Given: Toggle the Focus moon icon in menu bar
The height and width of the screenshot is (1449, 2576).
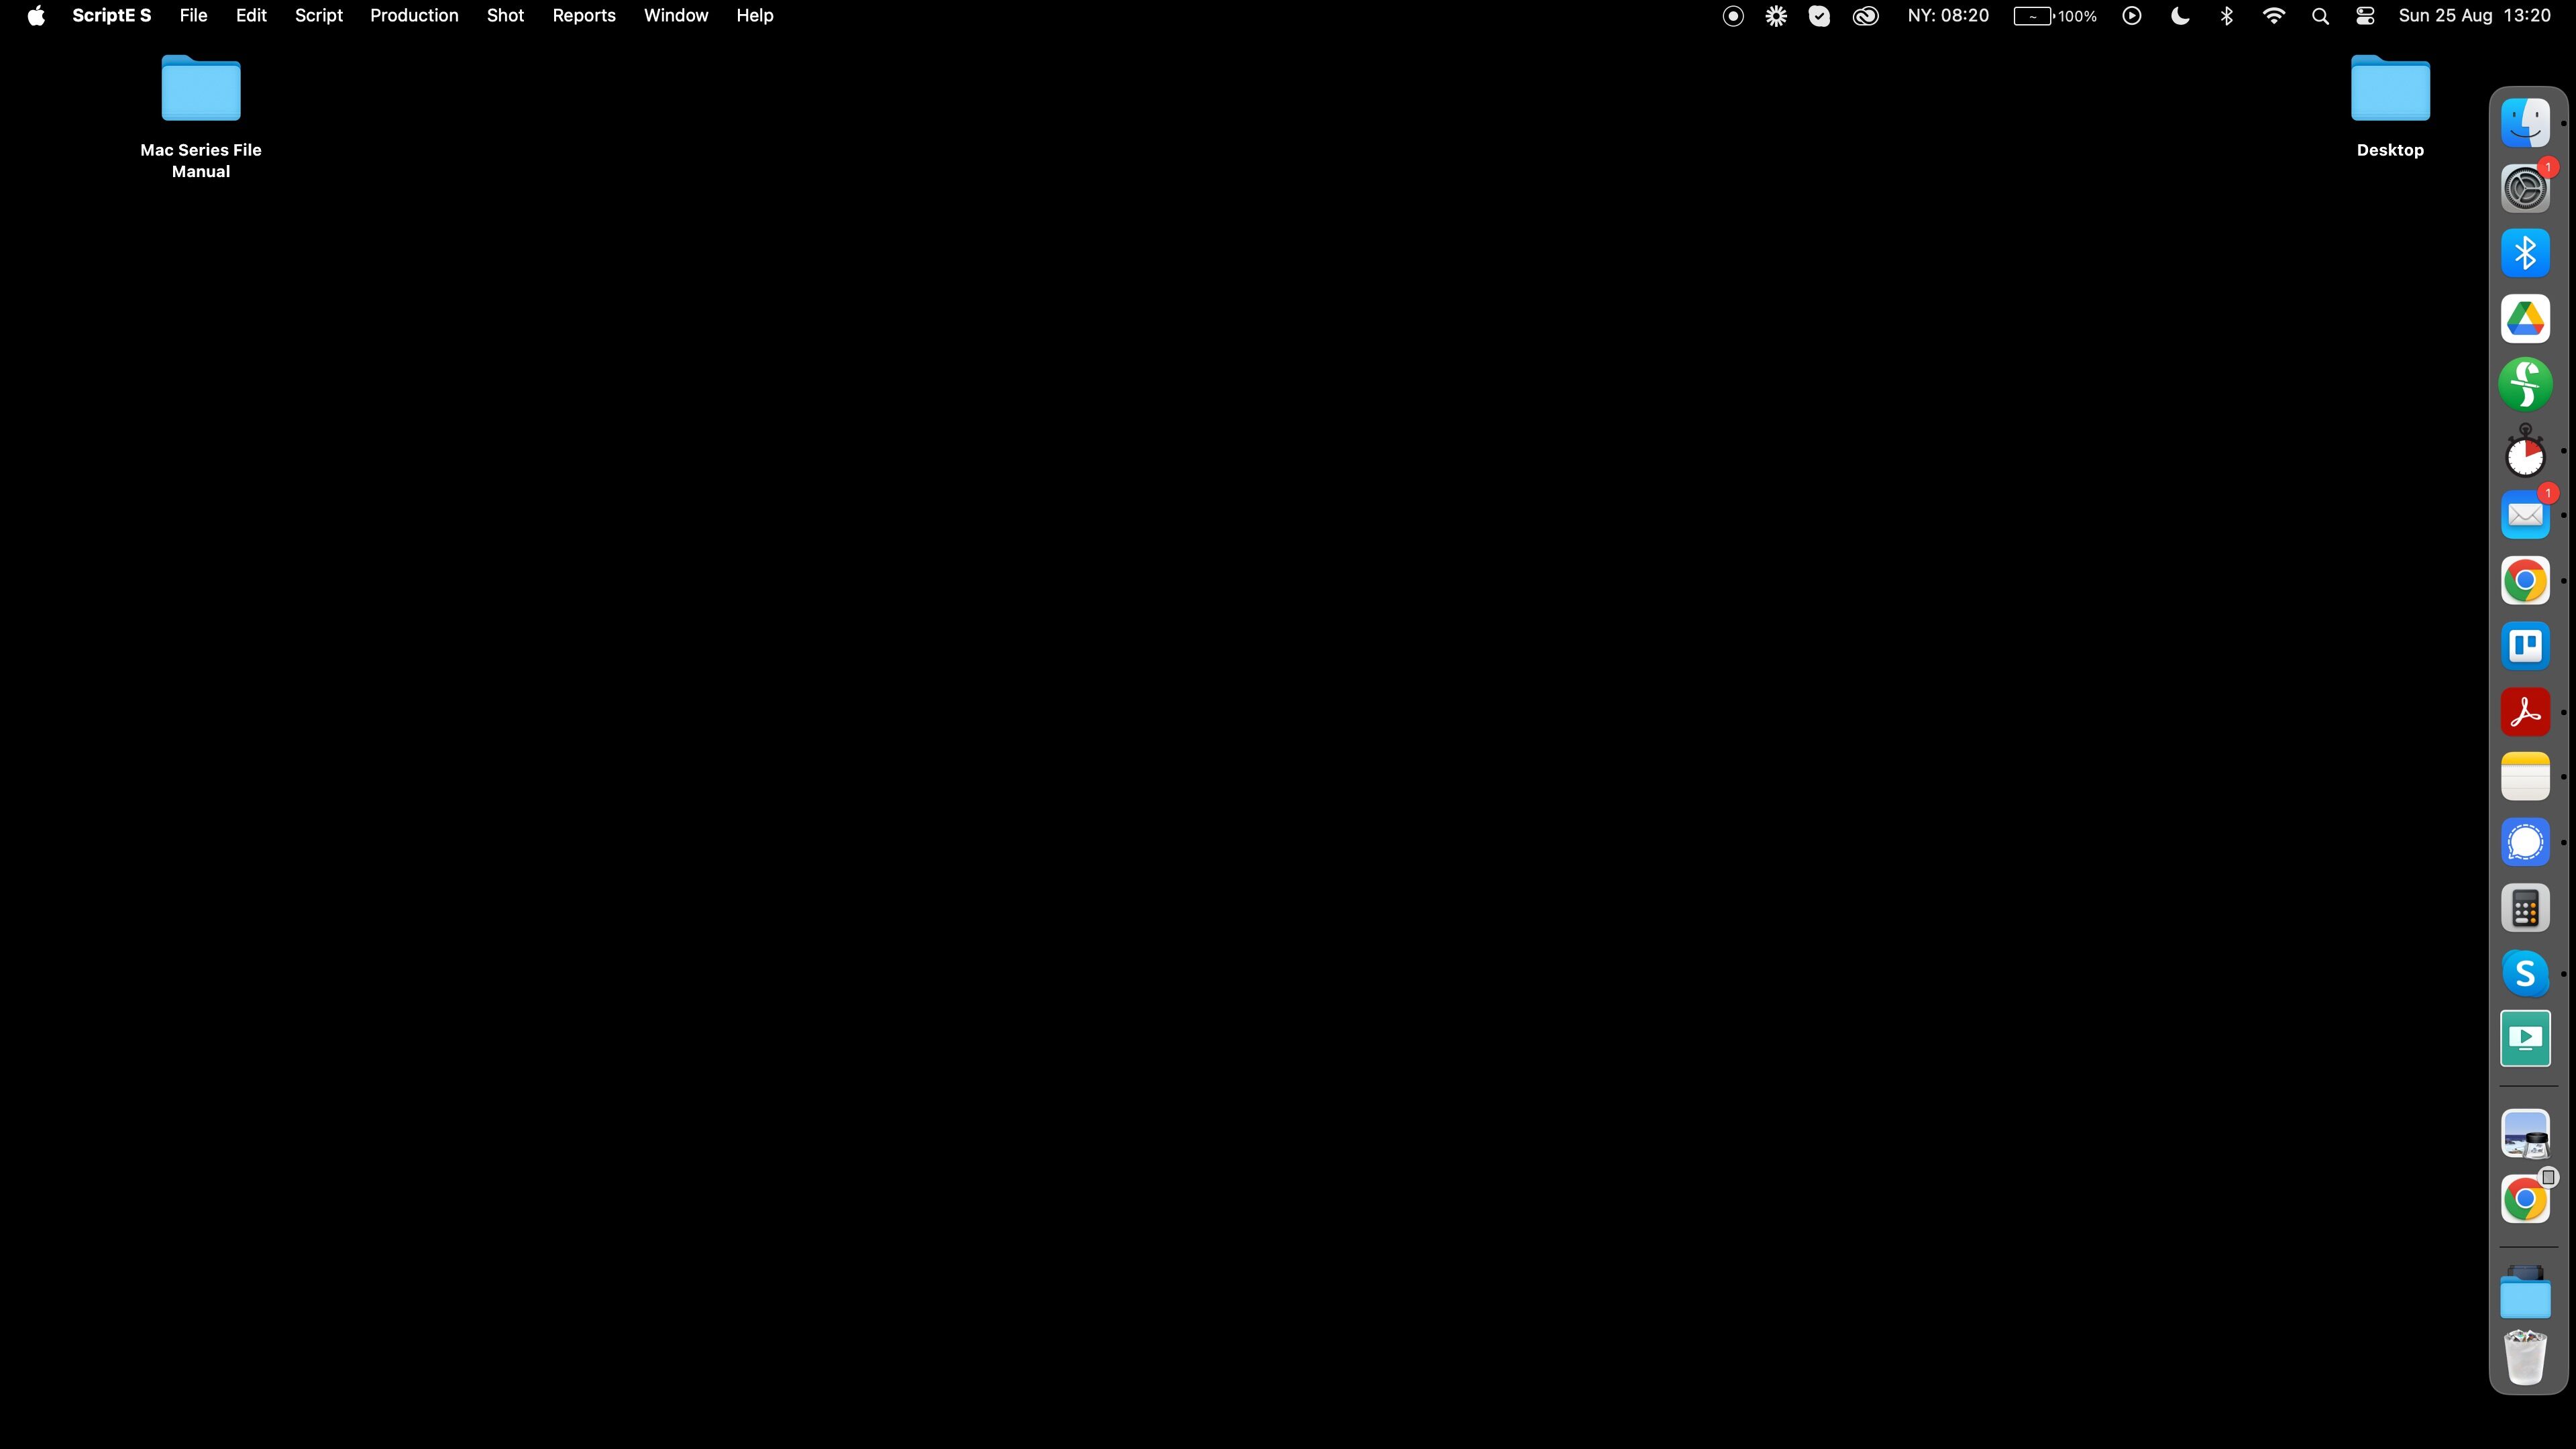Looking at the screenshot, I should [x=2180, y=16].
